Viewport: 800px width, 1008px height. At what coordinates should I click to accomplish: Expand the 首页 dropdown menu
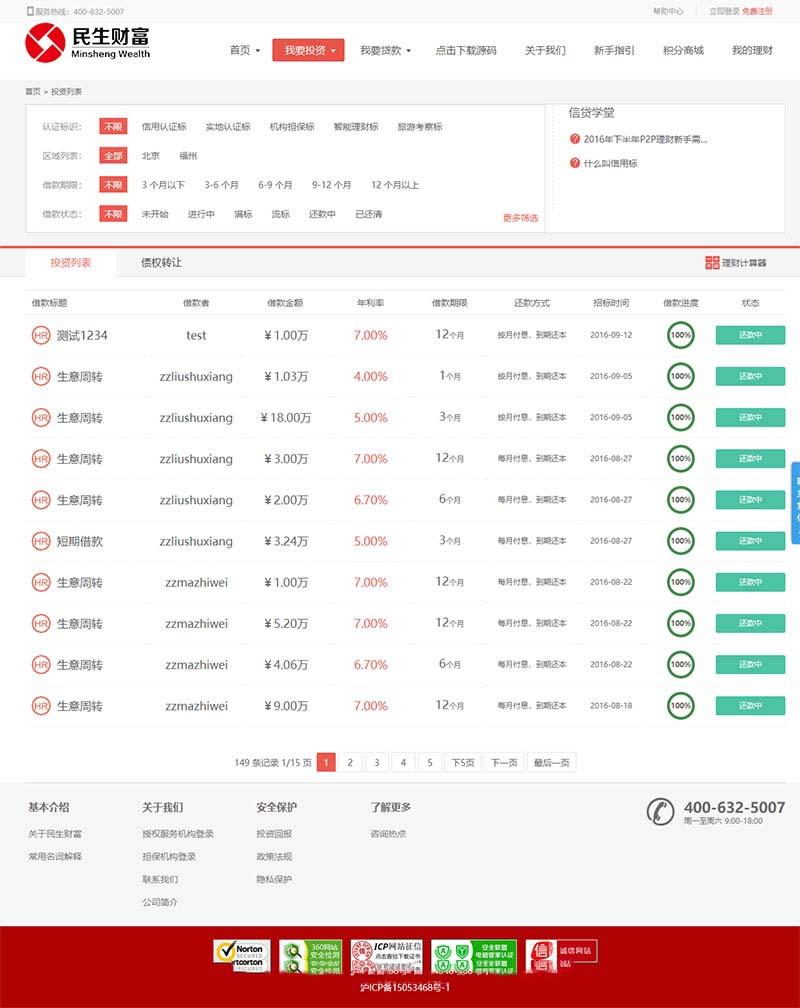(x=244, y=50)
